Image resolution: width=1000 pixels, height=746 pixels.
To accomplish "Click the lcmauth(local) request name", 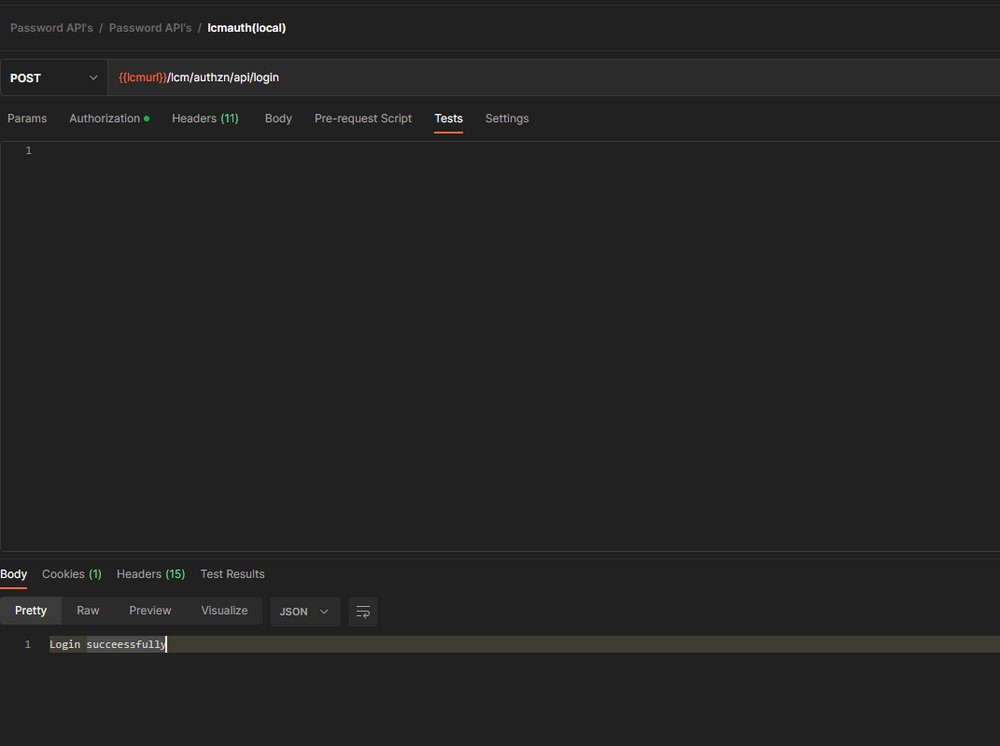I will (x=246, y=28).
